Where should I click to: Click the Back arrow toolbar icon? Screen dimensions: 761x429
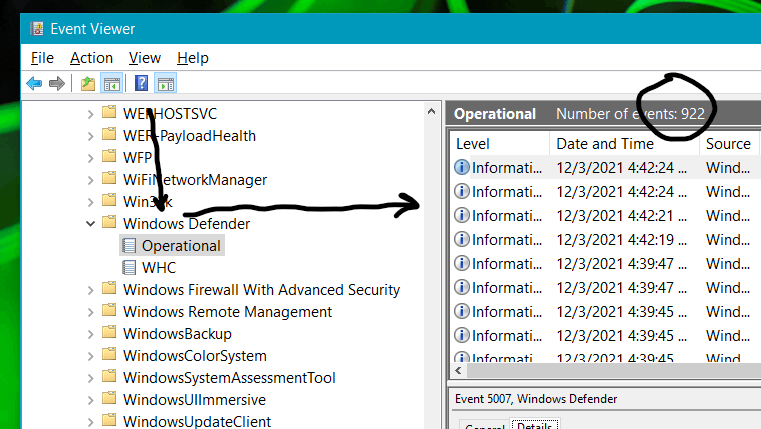pos(34,83)
